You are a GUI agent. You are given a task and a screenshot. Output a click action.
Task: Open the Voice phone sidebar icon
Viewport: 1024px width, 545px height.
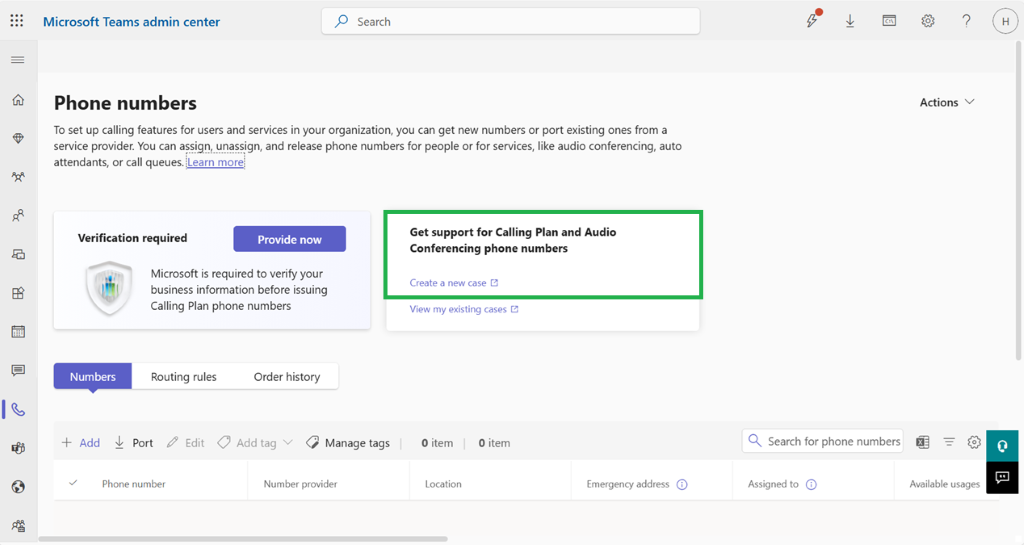pyautogui.click(x=18, y=410)
